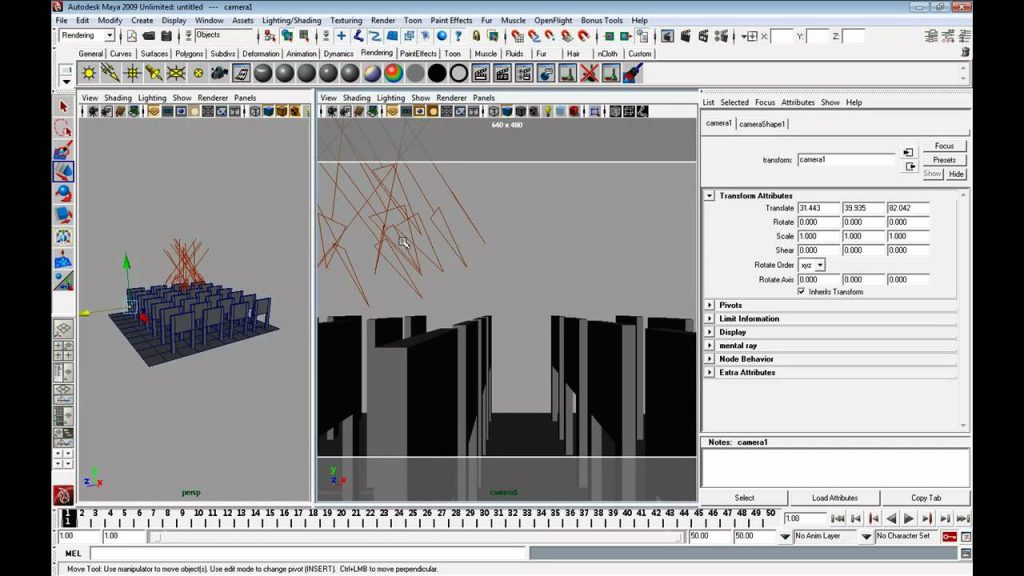The height and width of the screenshot is (576, 1024).
Task: Collapse Transform Attributes section
Action: point(709,195)
